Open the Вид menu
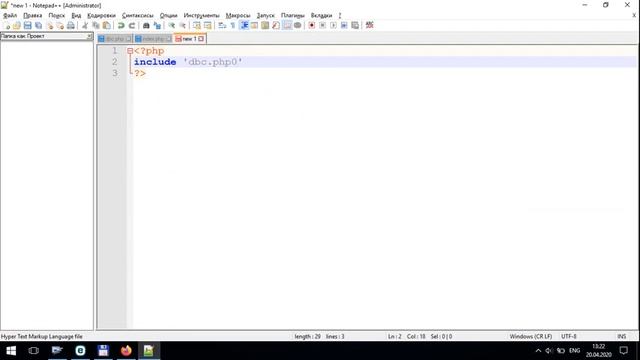Image resolution: width=640 pixels, height=360 pixels. [x=76, y=16]
